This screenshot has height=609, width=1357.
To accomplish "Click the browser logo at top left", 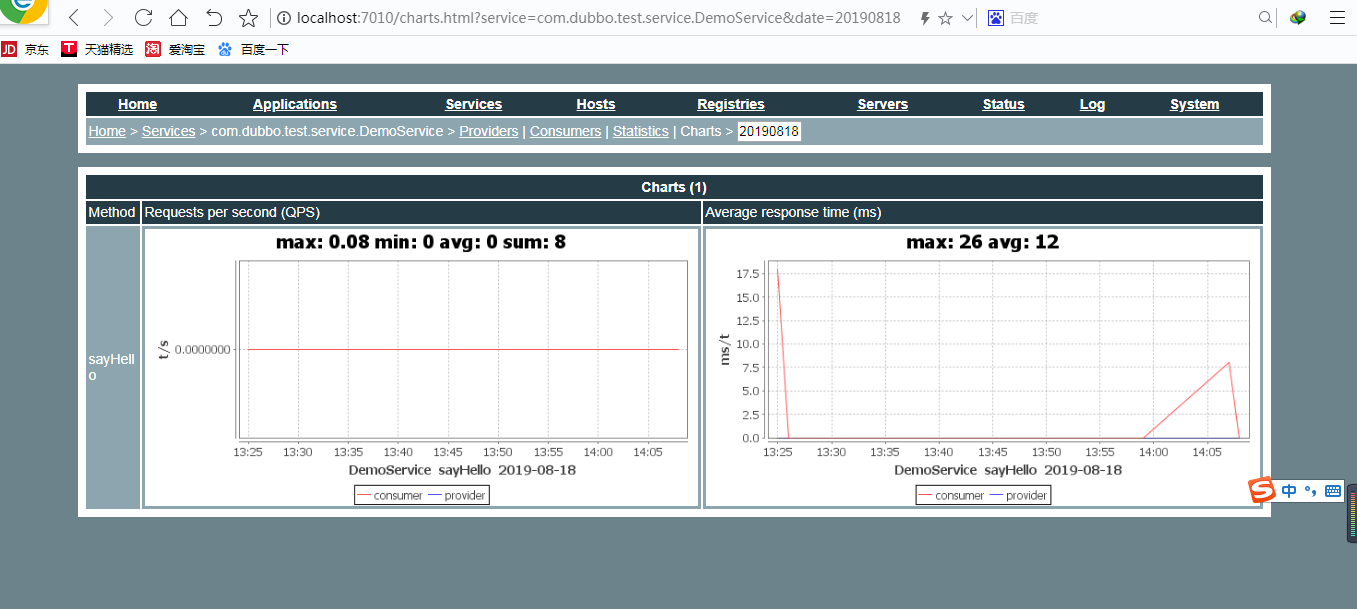I will [22, 12].
